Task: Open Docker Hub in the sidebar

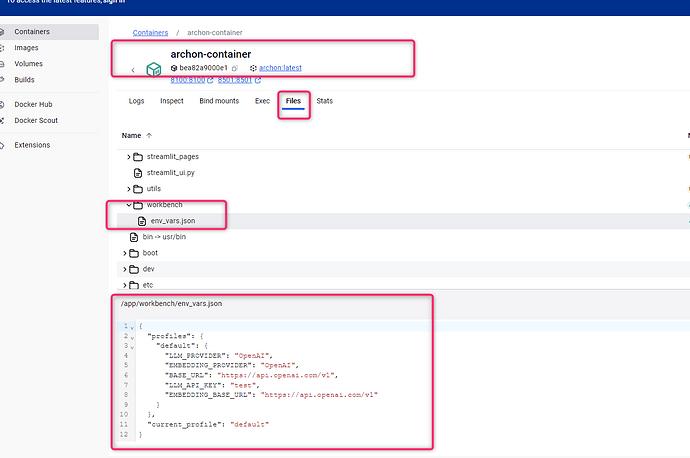Action: click(33, 104)
